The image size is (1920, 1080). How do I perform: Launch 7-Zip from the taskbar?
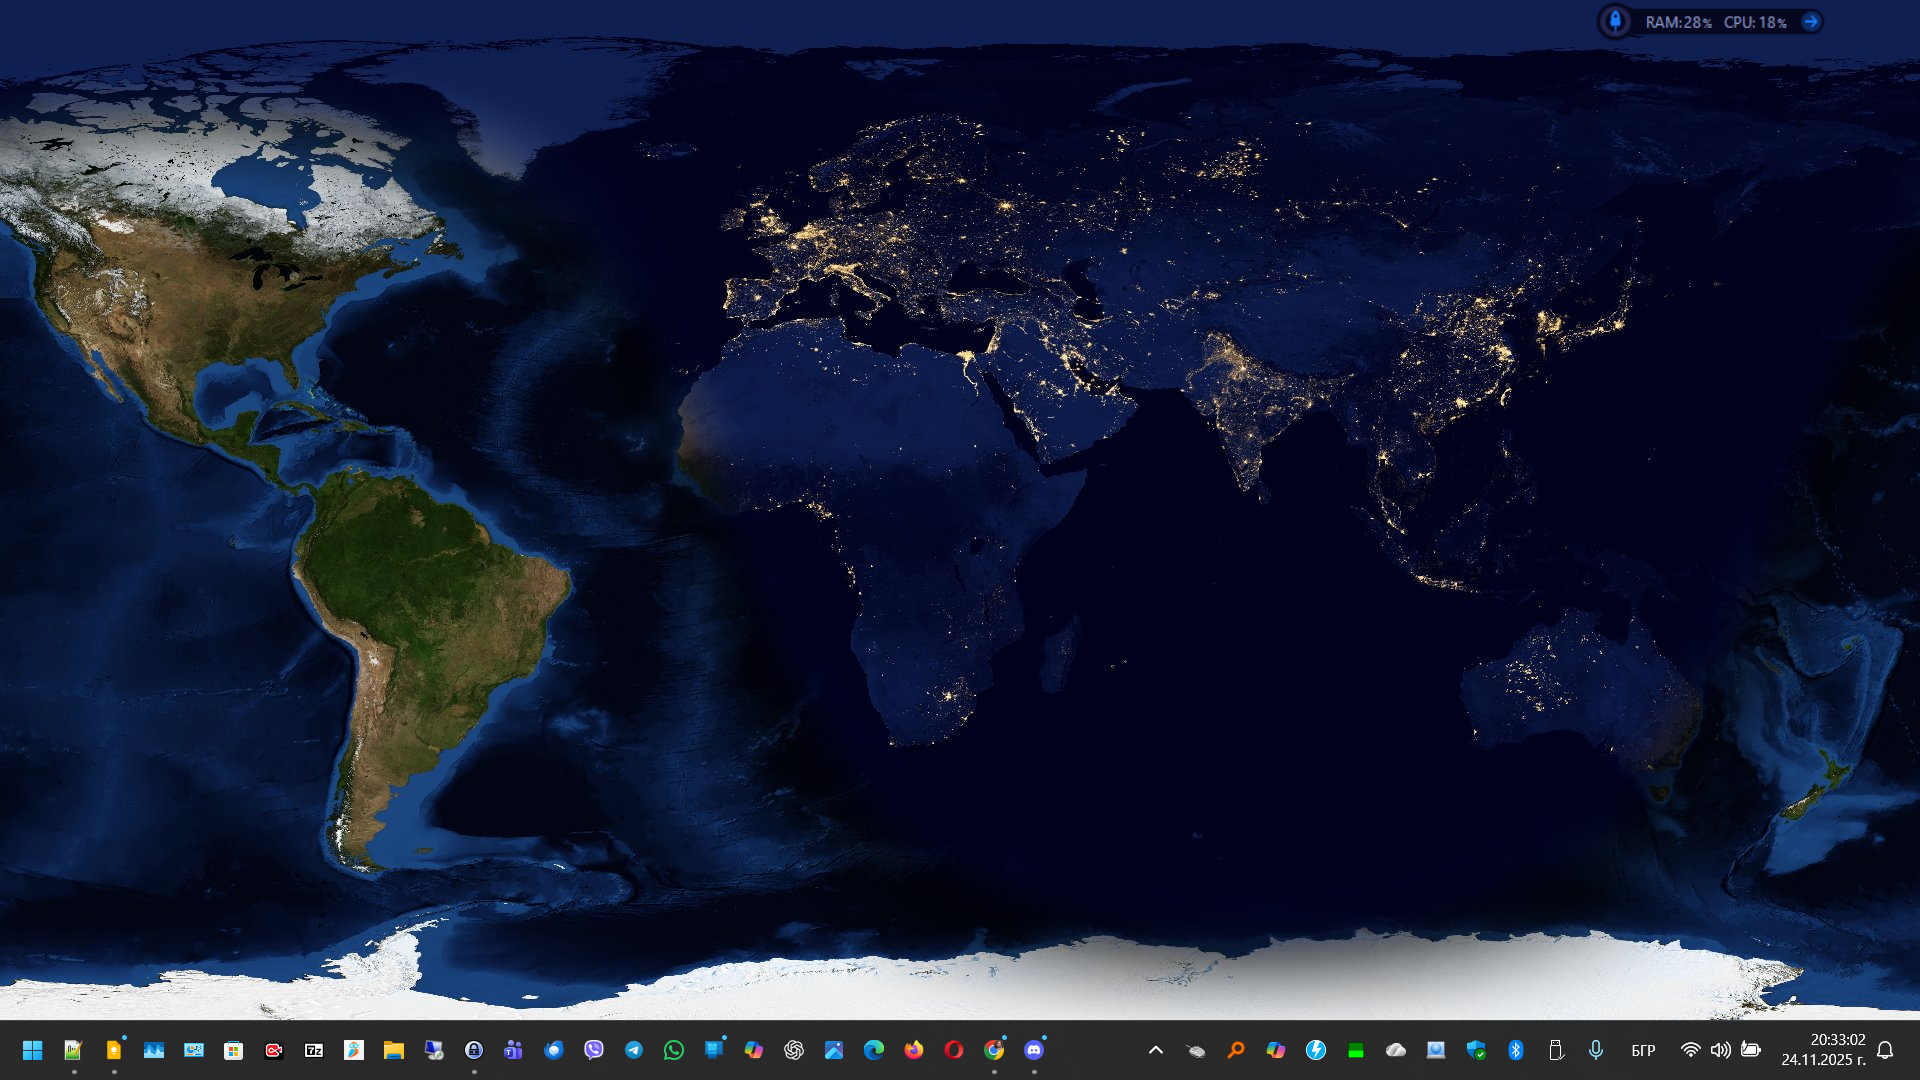(x=314, y=1050)
